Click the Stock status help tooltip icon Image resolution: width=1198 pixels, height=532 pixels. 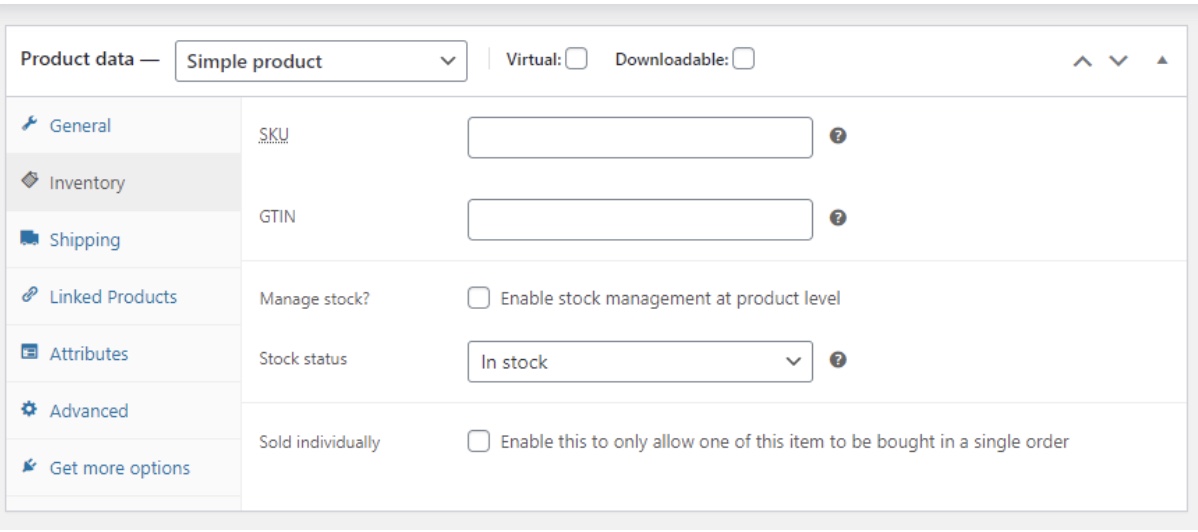[x=839, y=361]
